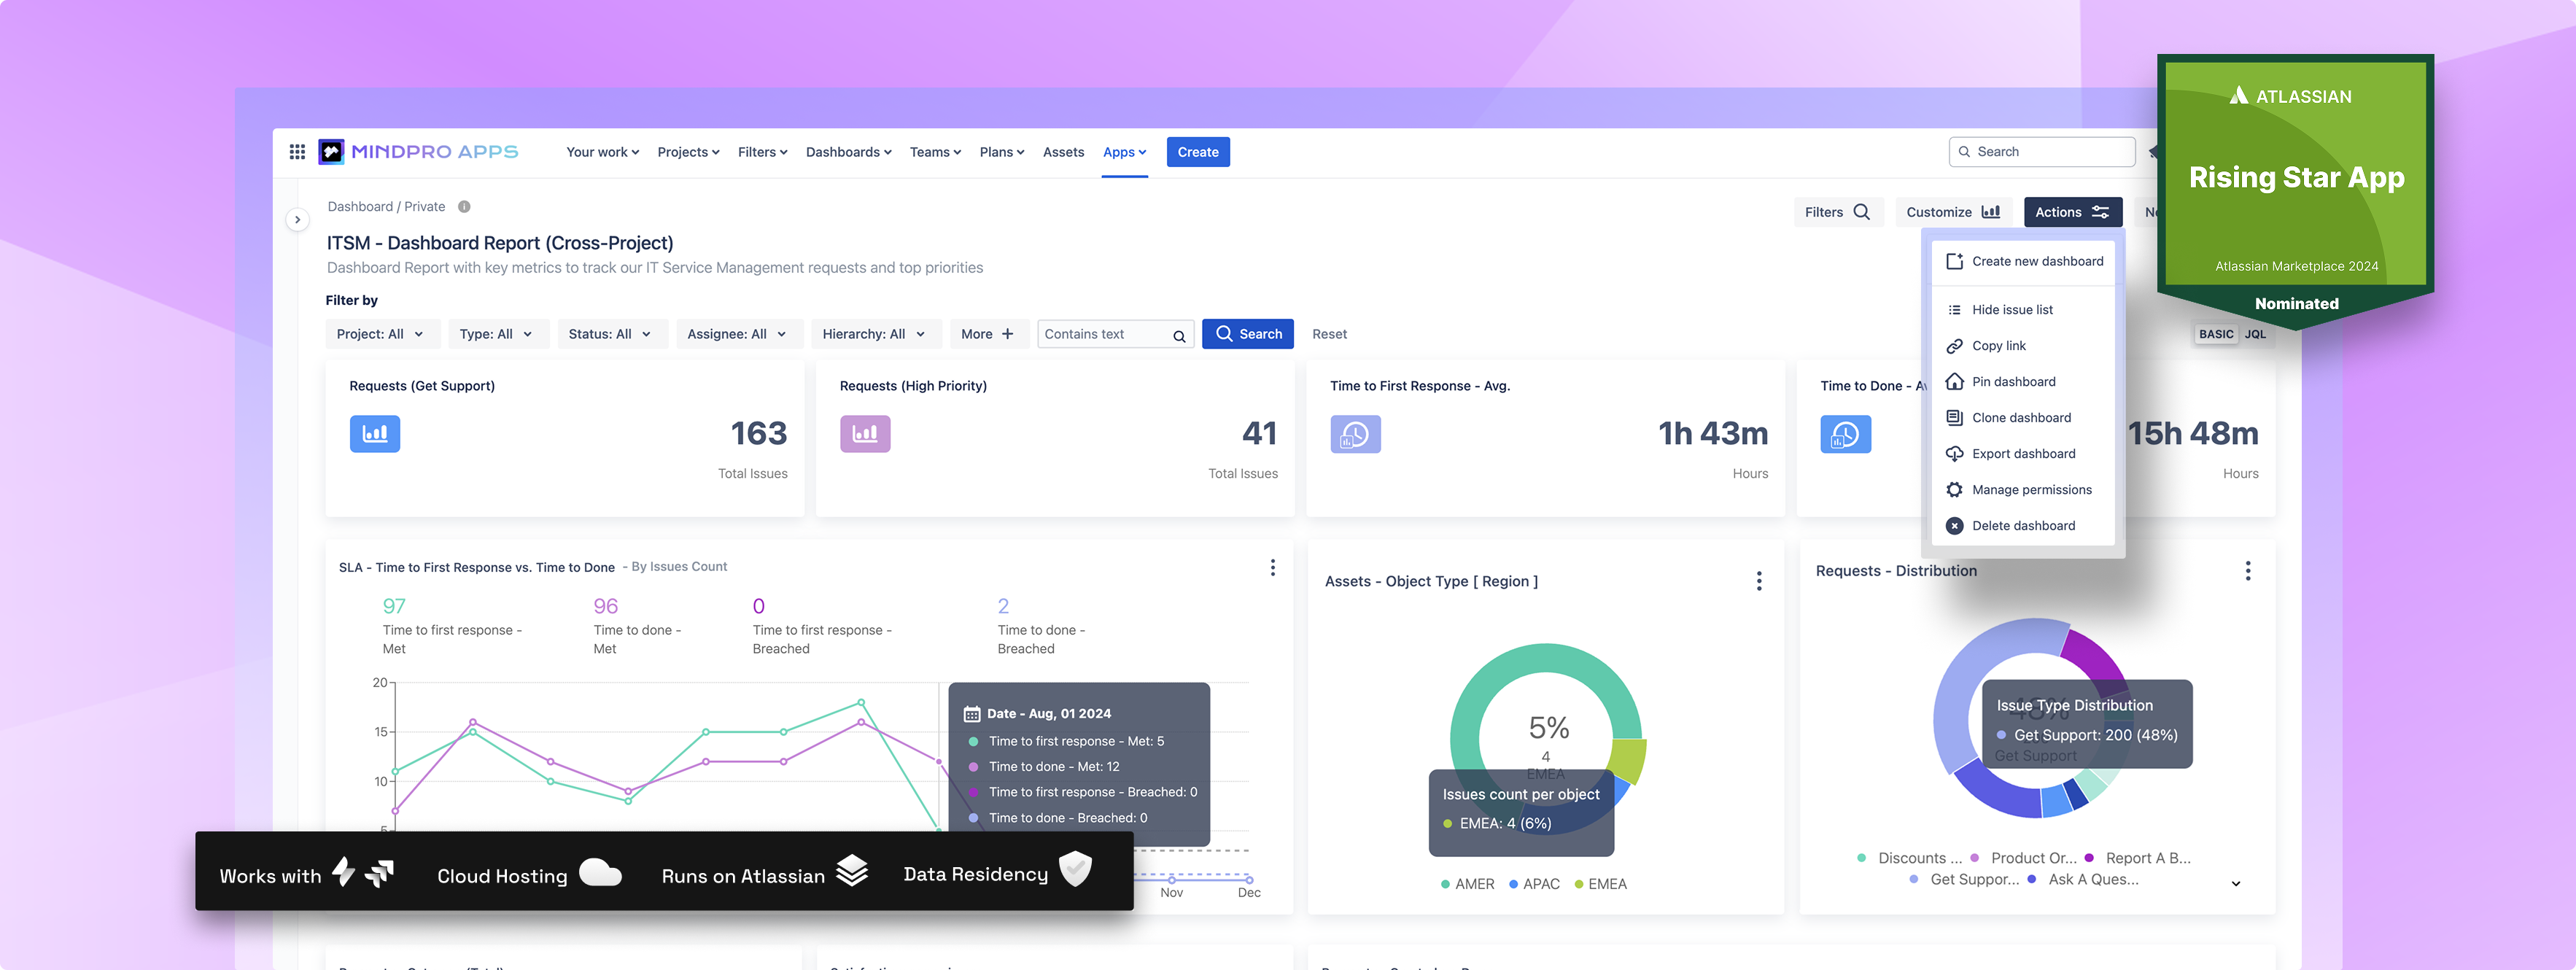
Task: Click the Clone dashboard icon
Action: [x=1954, y=418]
